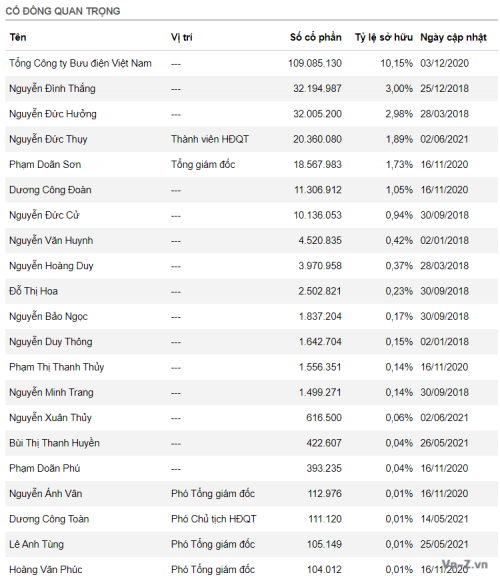
Task: Select Nguyễn Văn Huynh in list
Action: tap(51, 240)
